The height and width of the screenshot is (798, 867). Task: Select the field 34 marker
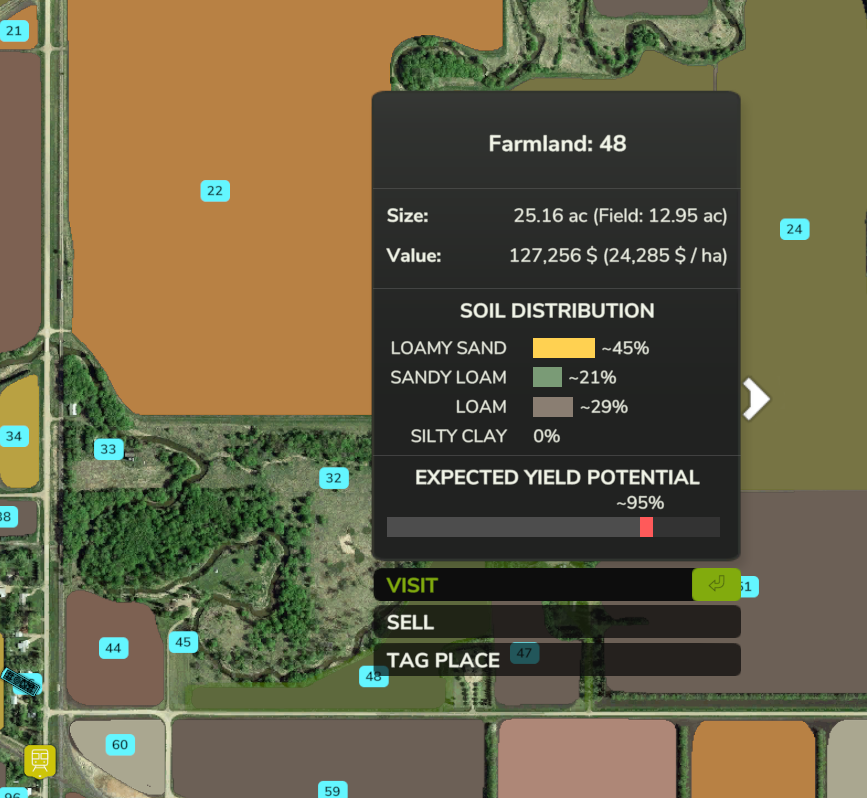pos(13,437)
